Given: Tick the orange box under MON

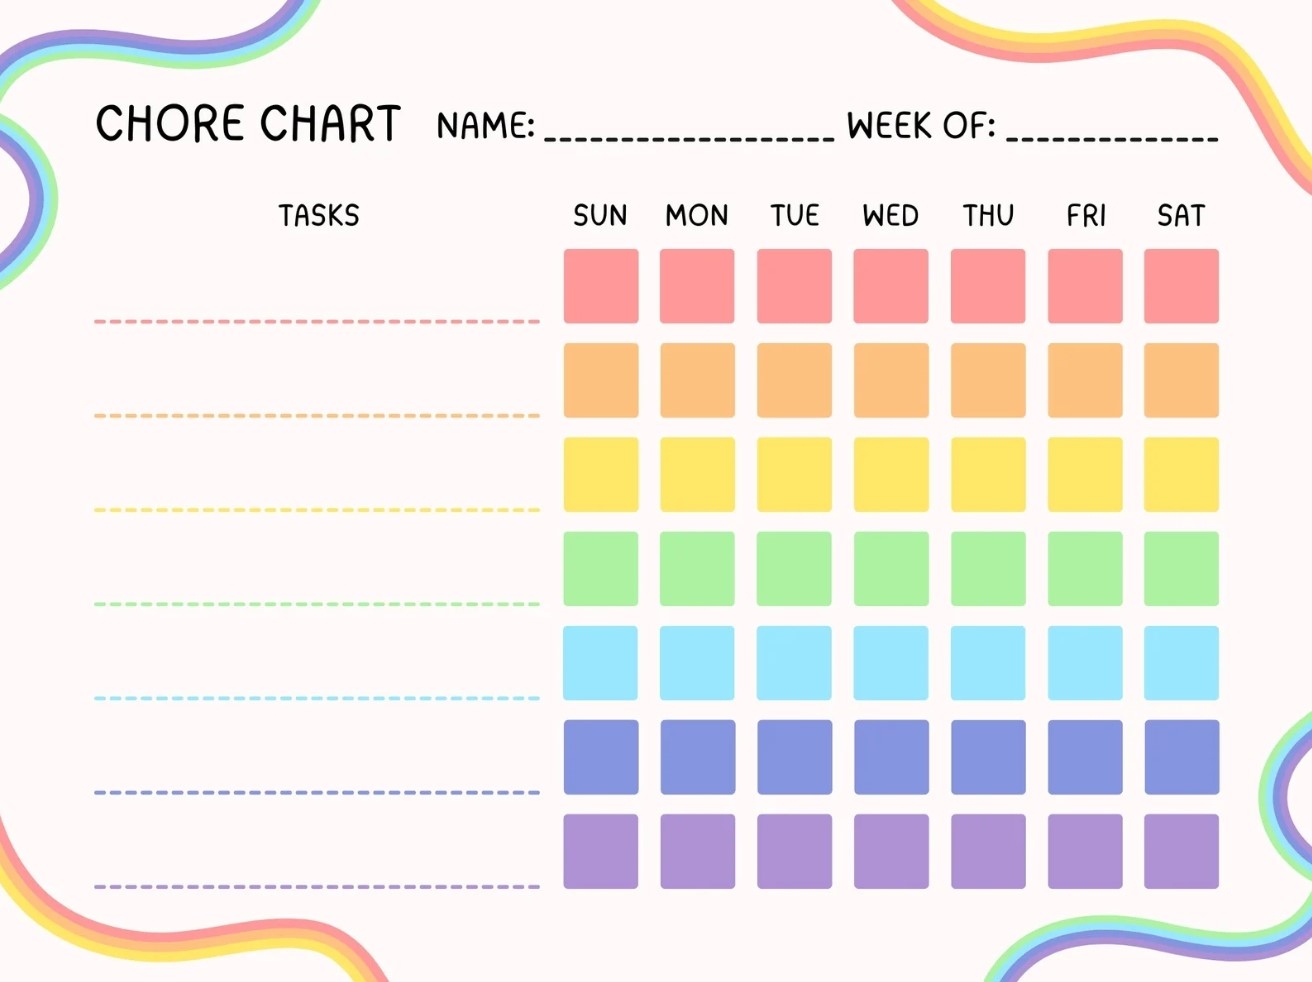Looking at the screenshot, I should pos(697,380).
